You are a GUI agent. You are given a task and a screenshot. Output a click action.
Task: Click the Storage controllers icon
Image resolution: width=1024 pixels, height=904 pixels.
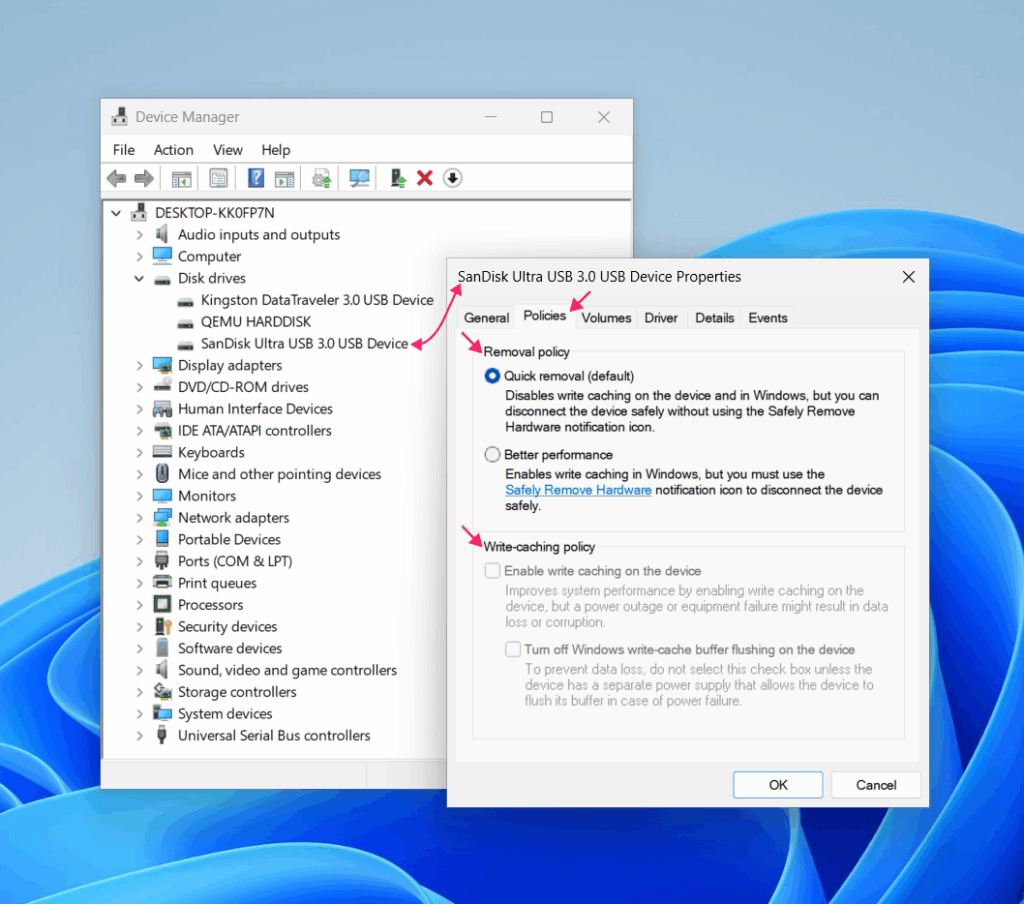point(162,691)
